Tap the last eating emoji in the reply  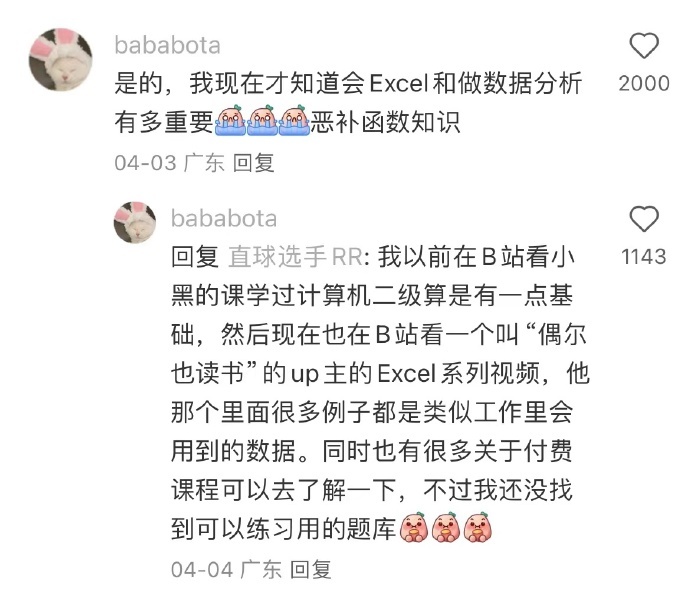[478, 527]
